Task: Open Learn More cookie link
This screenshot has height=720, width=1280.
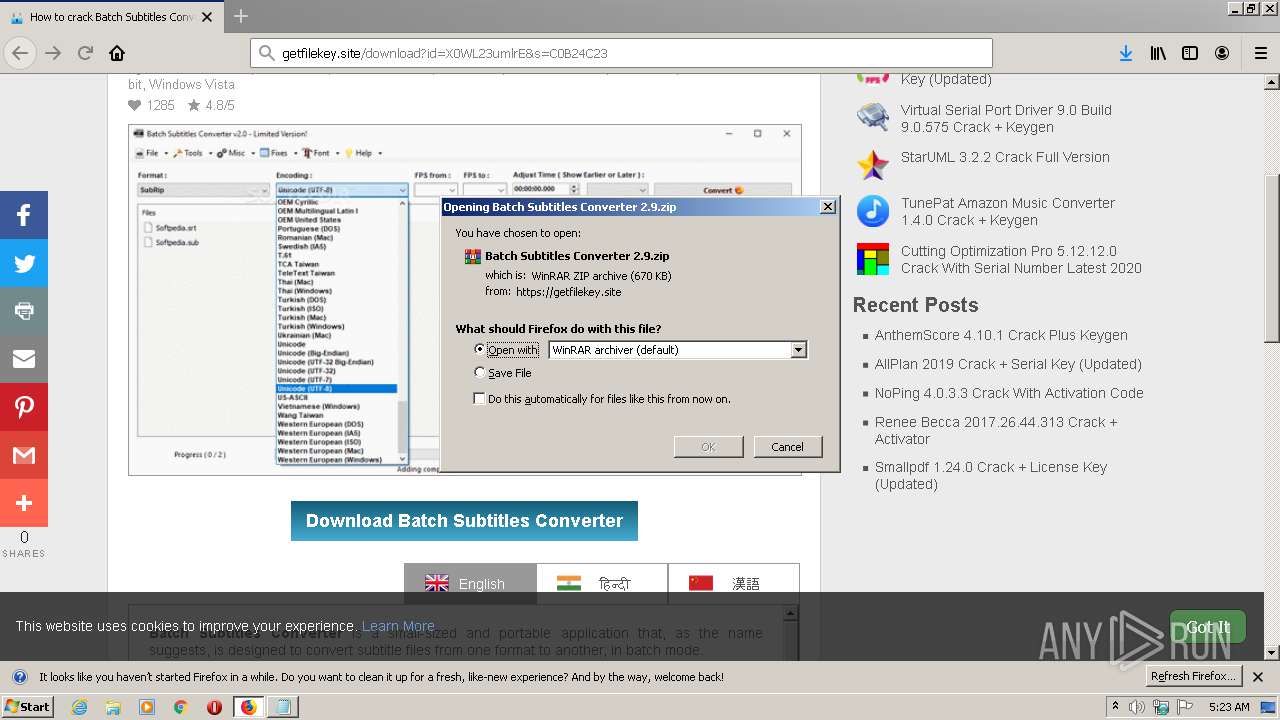Action: 398,626
